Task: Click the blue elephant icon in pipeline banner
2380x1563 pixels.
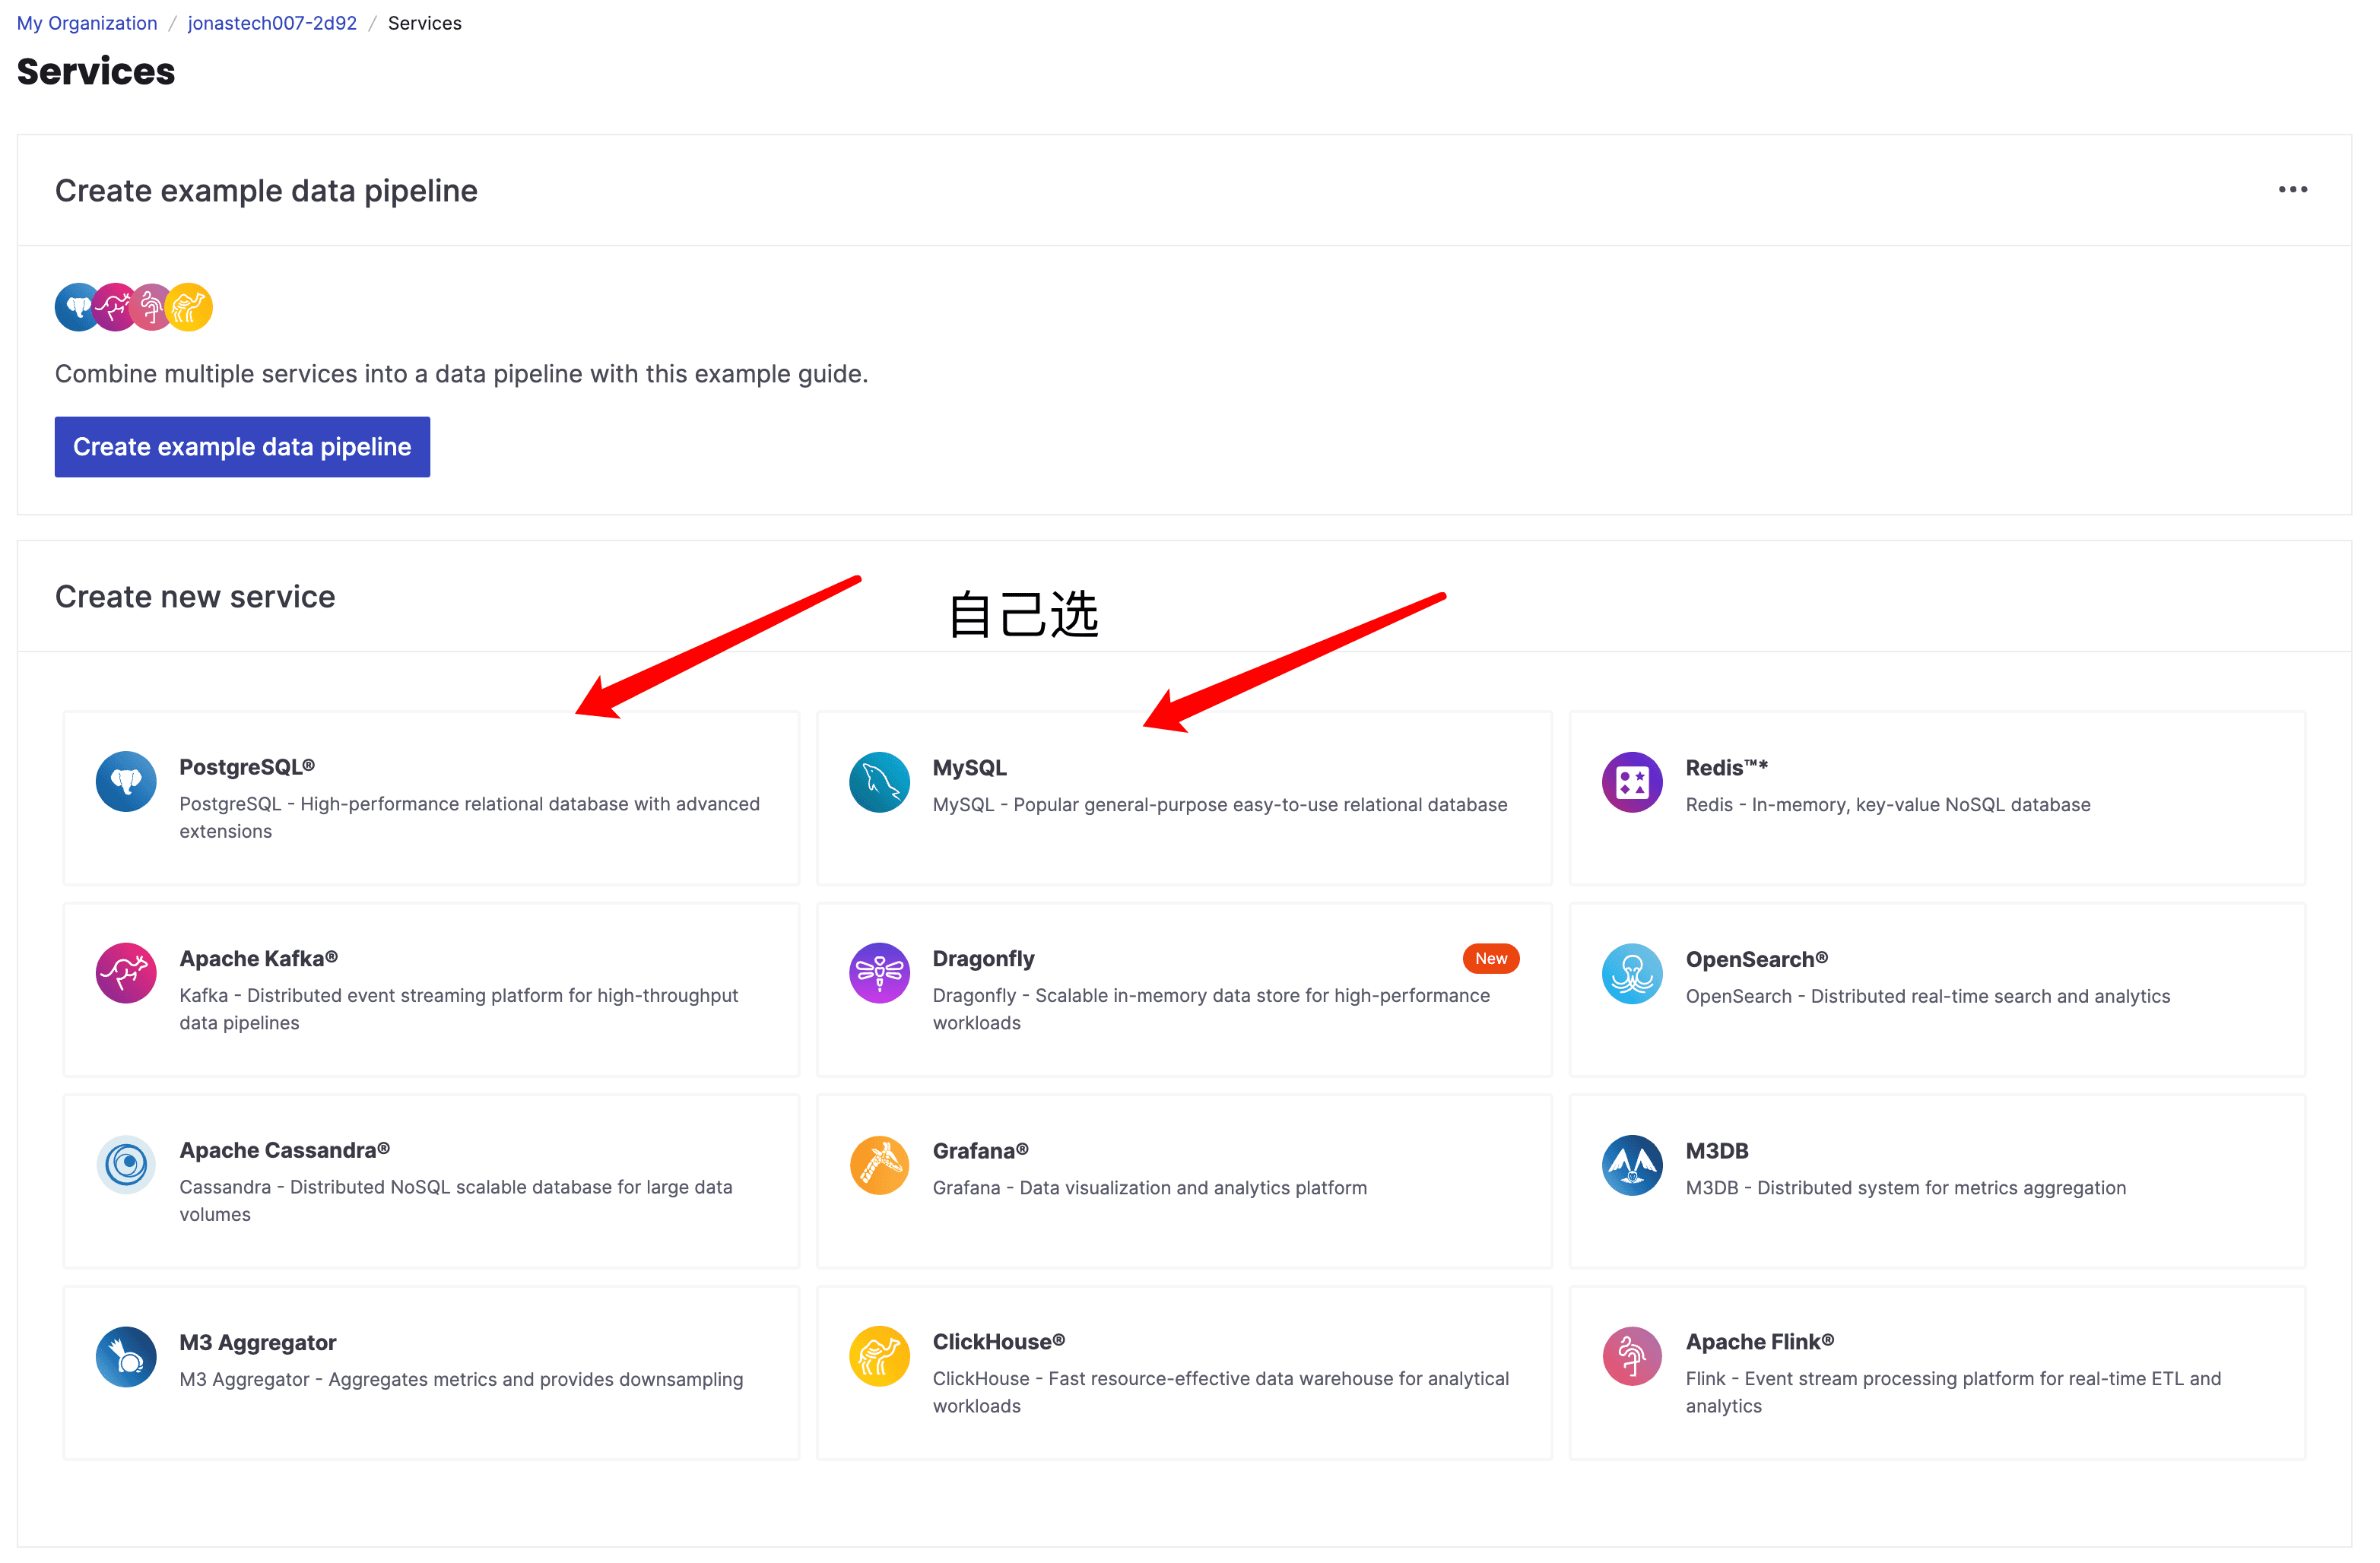Action: pos(76,307)
